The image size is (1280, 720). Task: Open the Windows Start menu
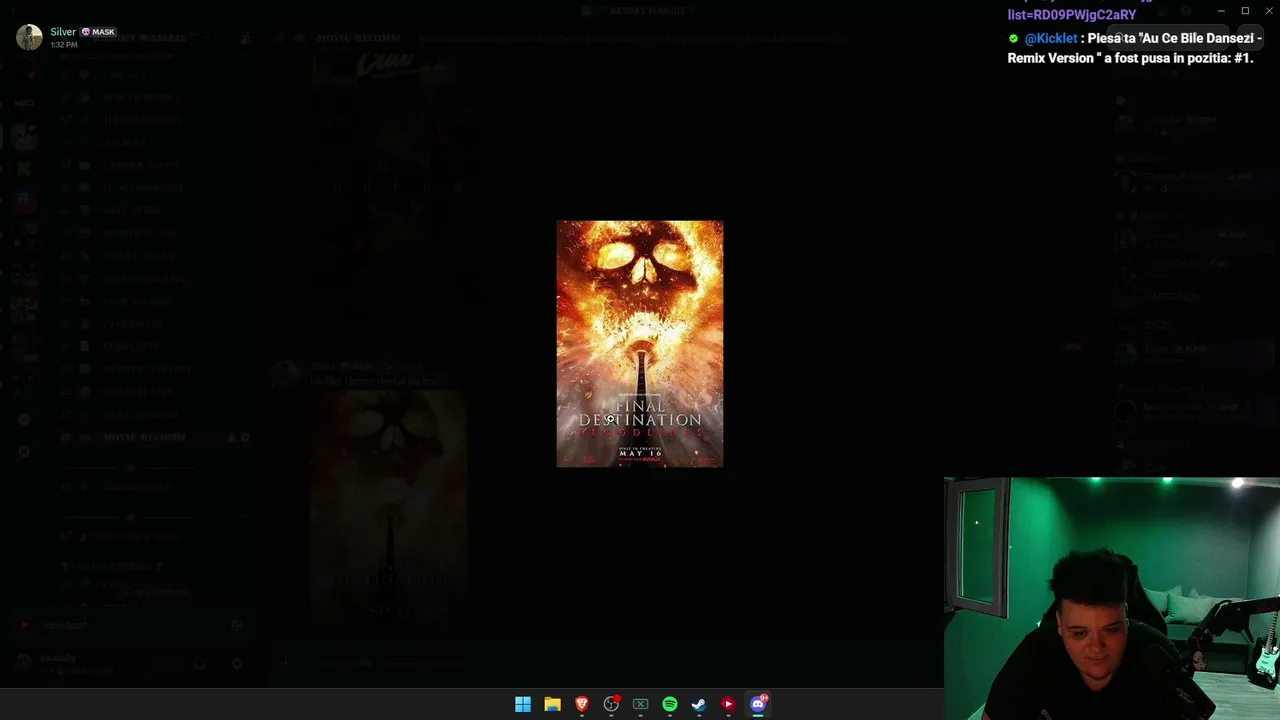coord(523,704)
